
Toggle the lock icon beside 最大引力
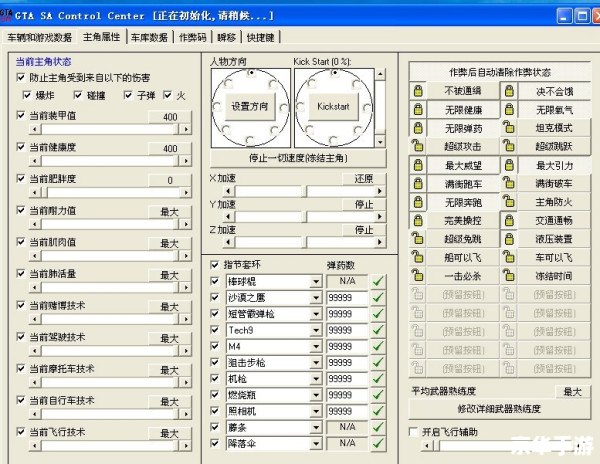pyautogui.click(x=509, y=165)
